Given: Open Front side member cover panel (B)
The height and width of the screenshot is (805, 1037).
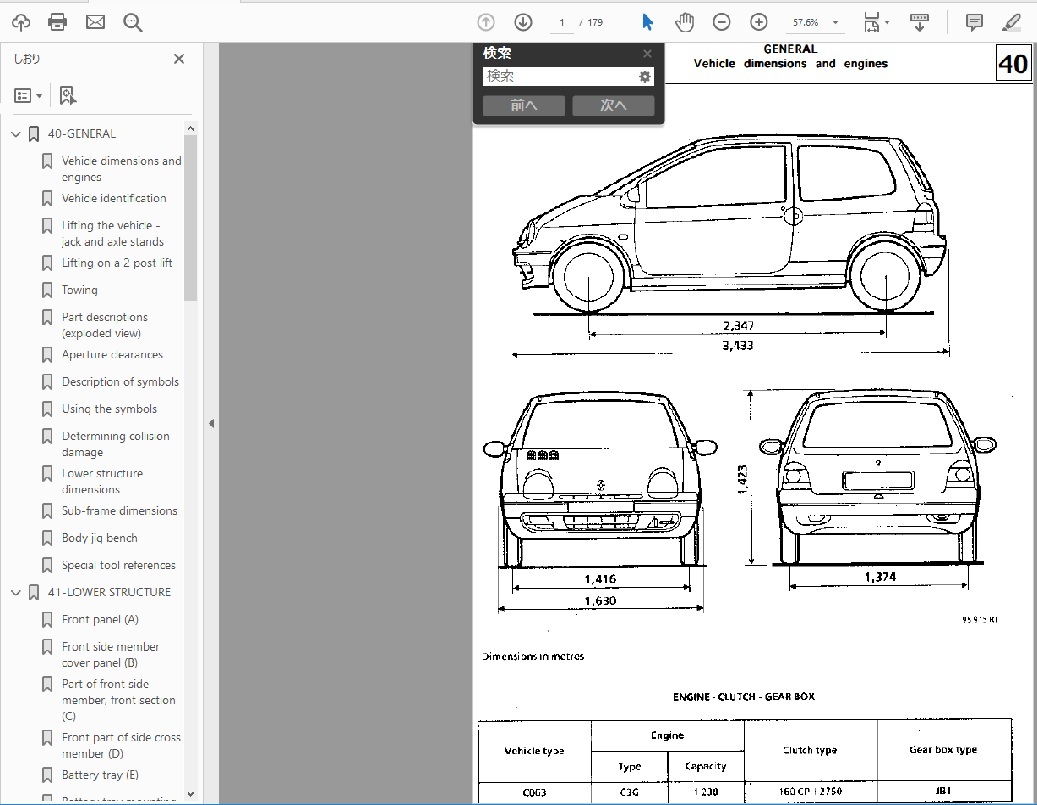Looking at the screenshot, I should tap(110, 654).
